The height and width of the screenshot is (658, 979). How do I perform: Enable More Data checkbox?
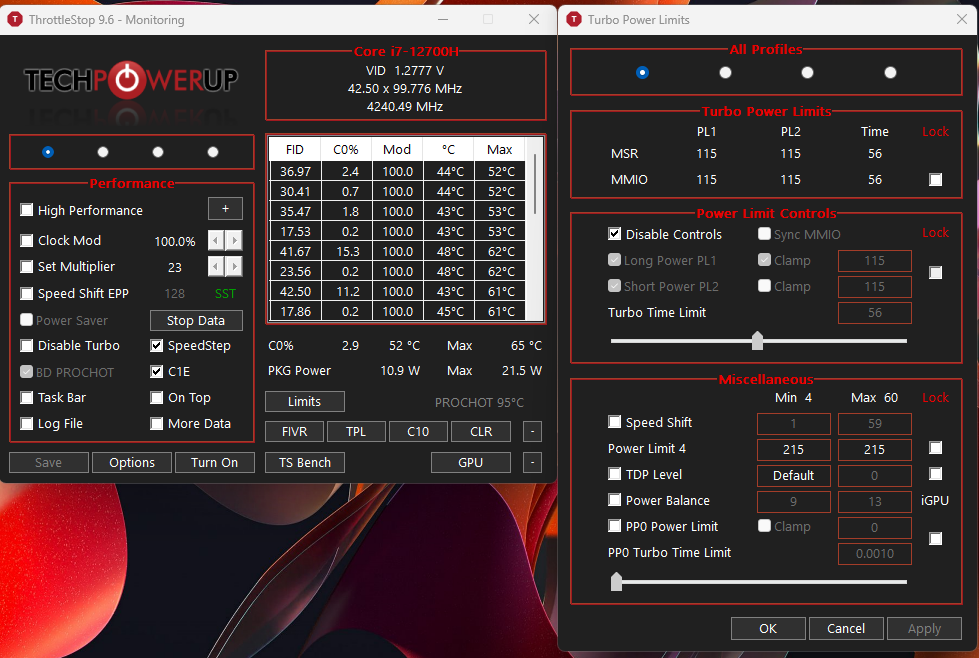pyautogui.click(x=157, y=423)
